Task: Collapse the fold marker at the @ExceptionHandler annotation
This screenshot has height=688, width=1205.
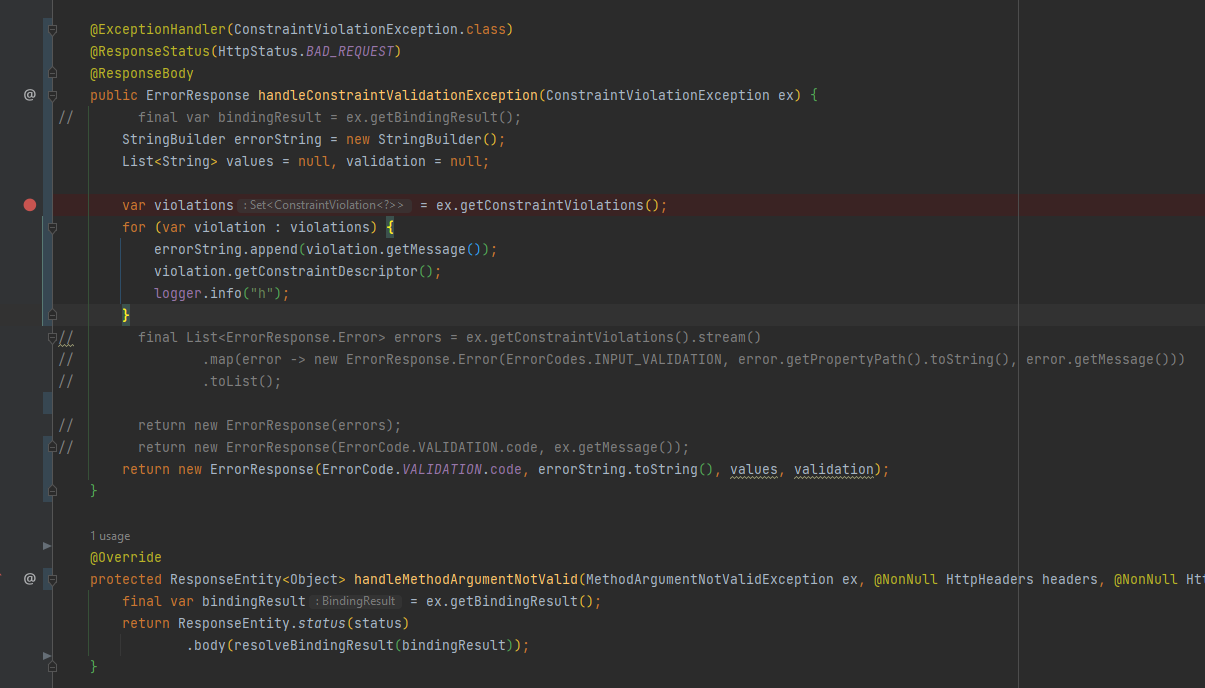Action: coord(52,30)
